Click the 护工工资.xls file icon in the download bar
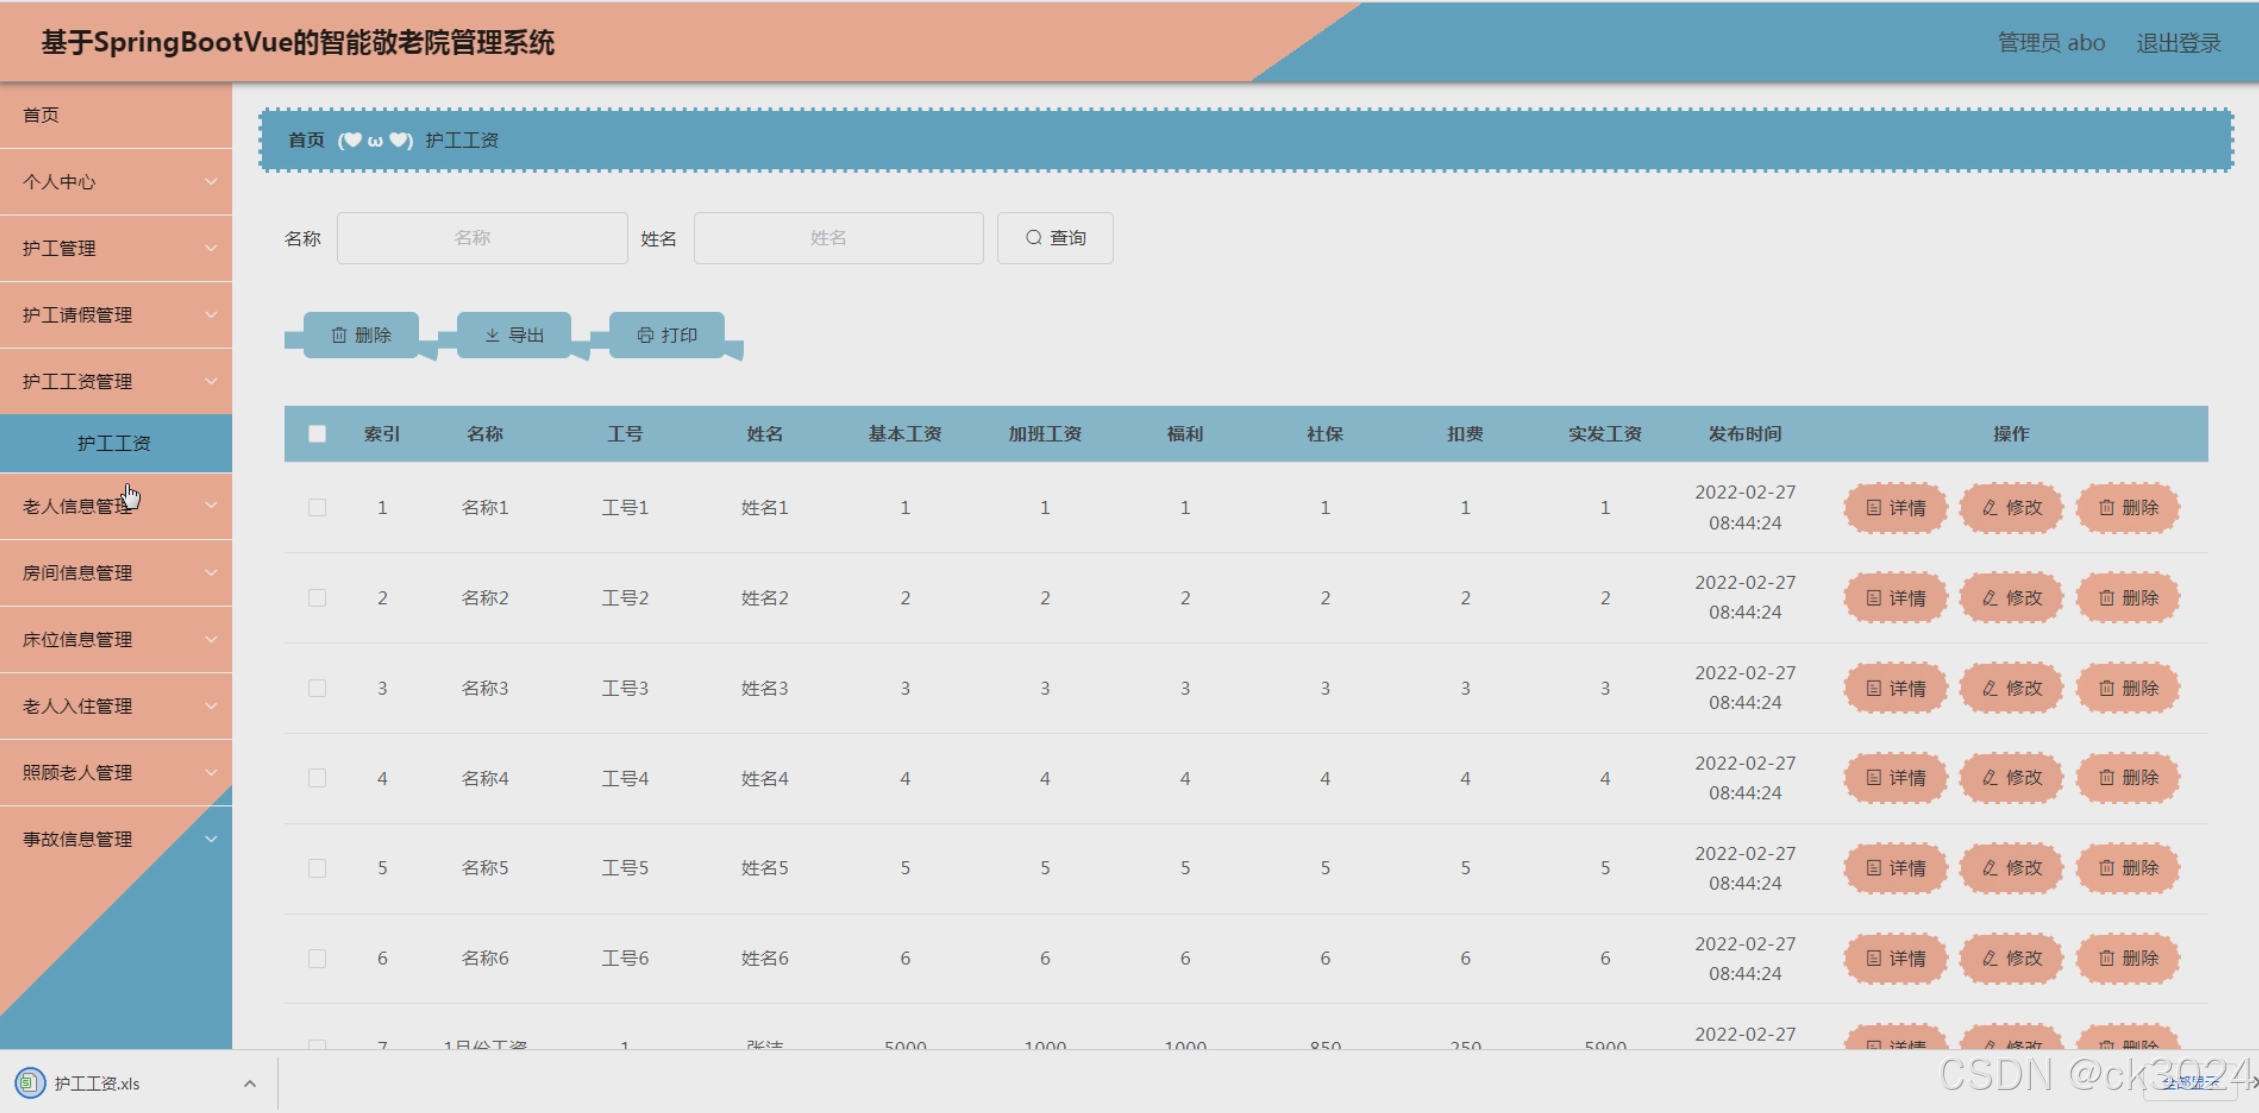Viewport: 2259px width, 1113px height. [30, 1083]
